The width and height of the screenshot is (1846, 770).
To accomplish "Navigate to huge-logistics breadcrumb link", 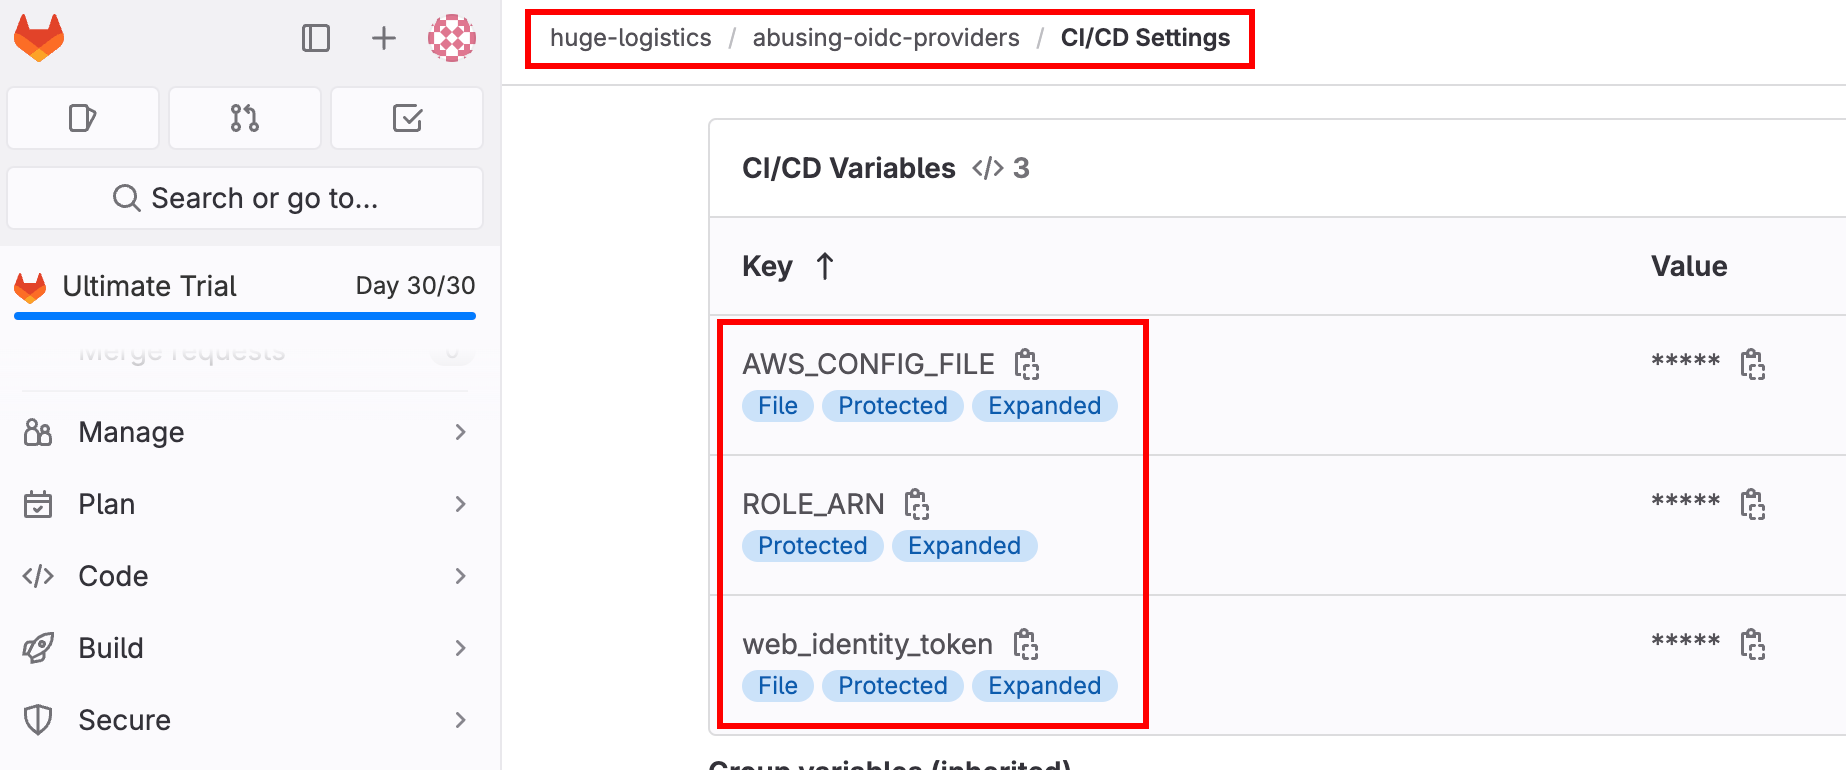I will [x=631, y=37].
